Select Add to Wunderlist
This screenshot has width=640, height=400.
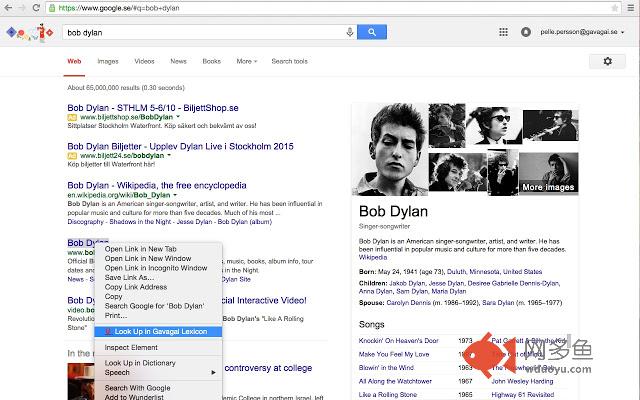[x=158, y=397]
